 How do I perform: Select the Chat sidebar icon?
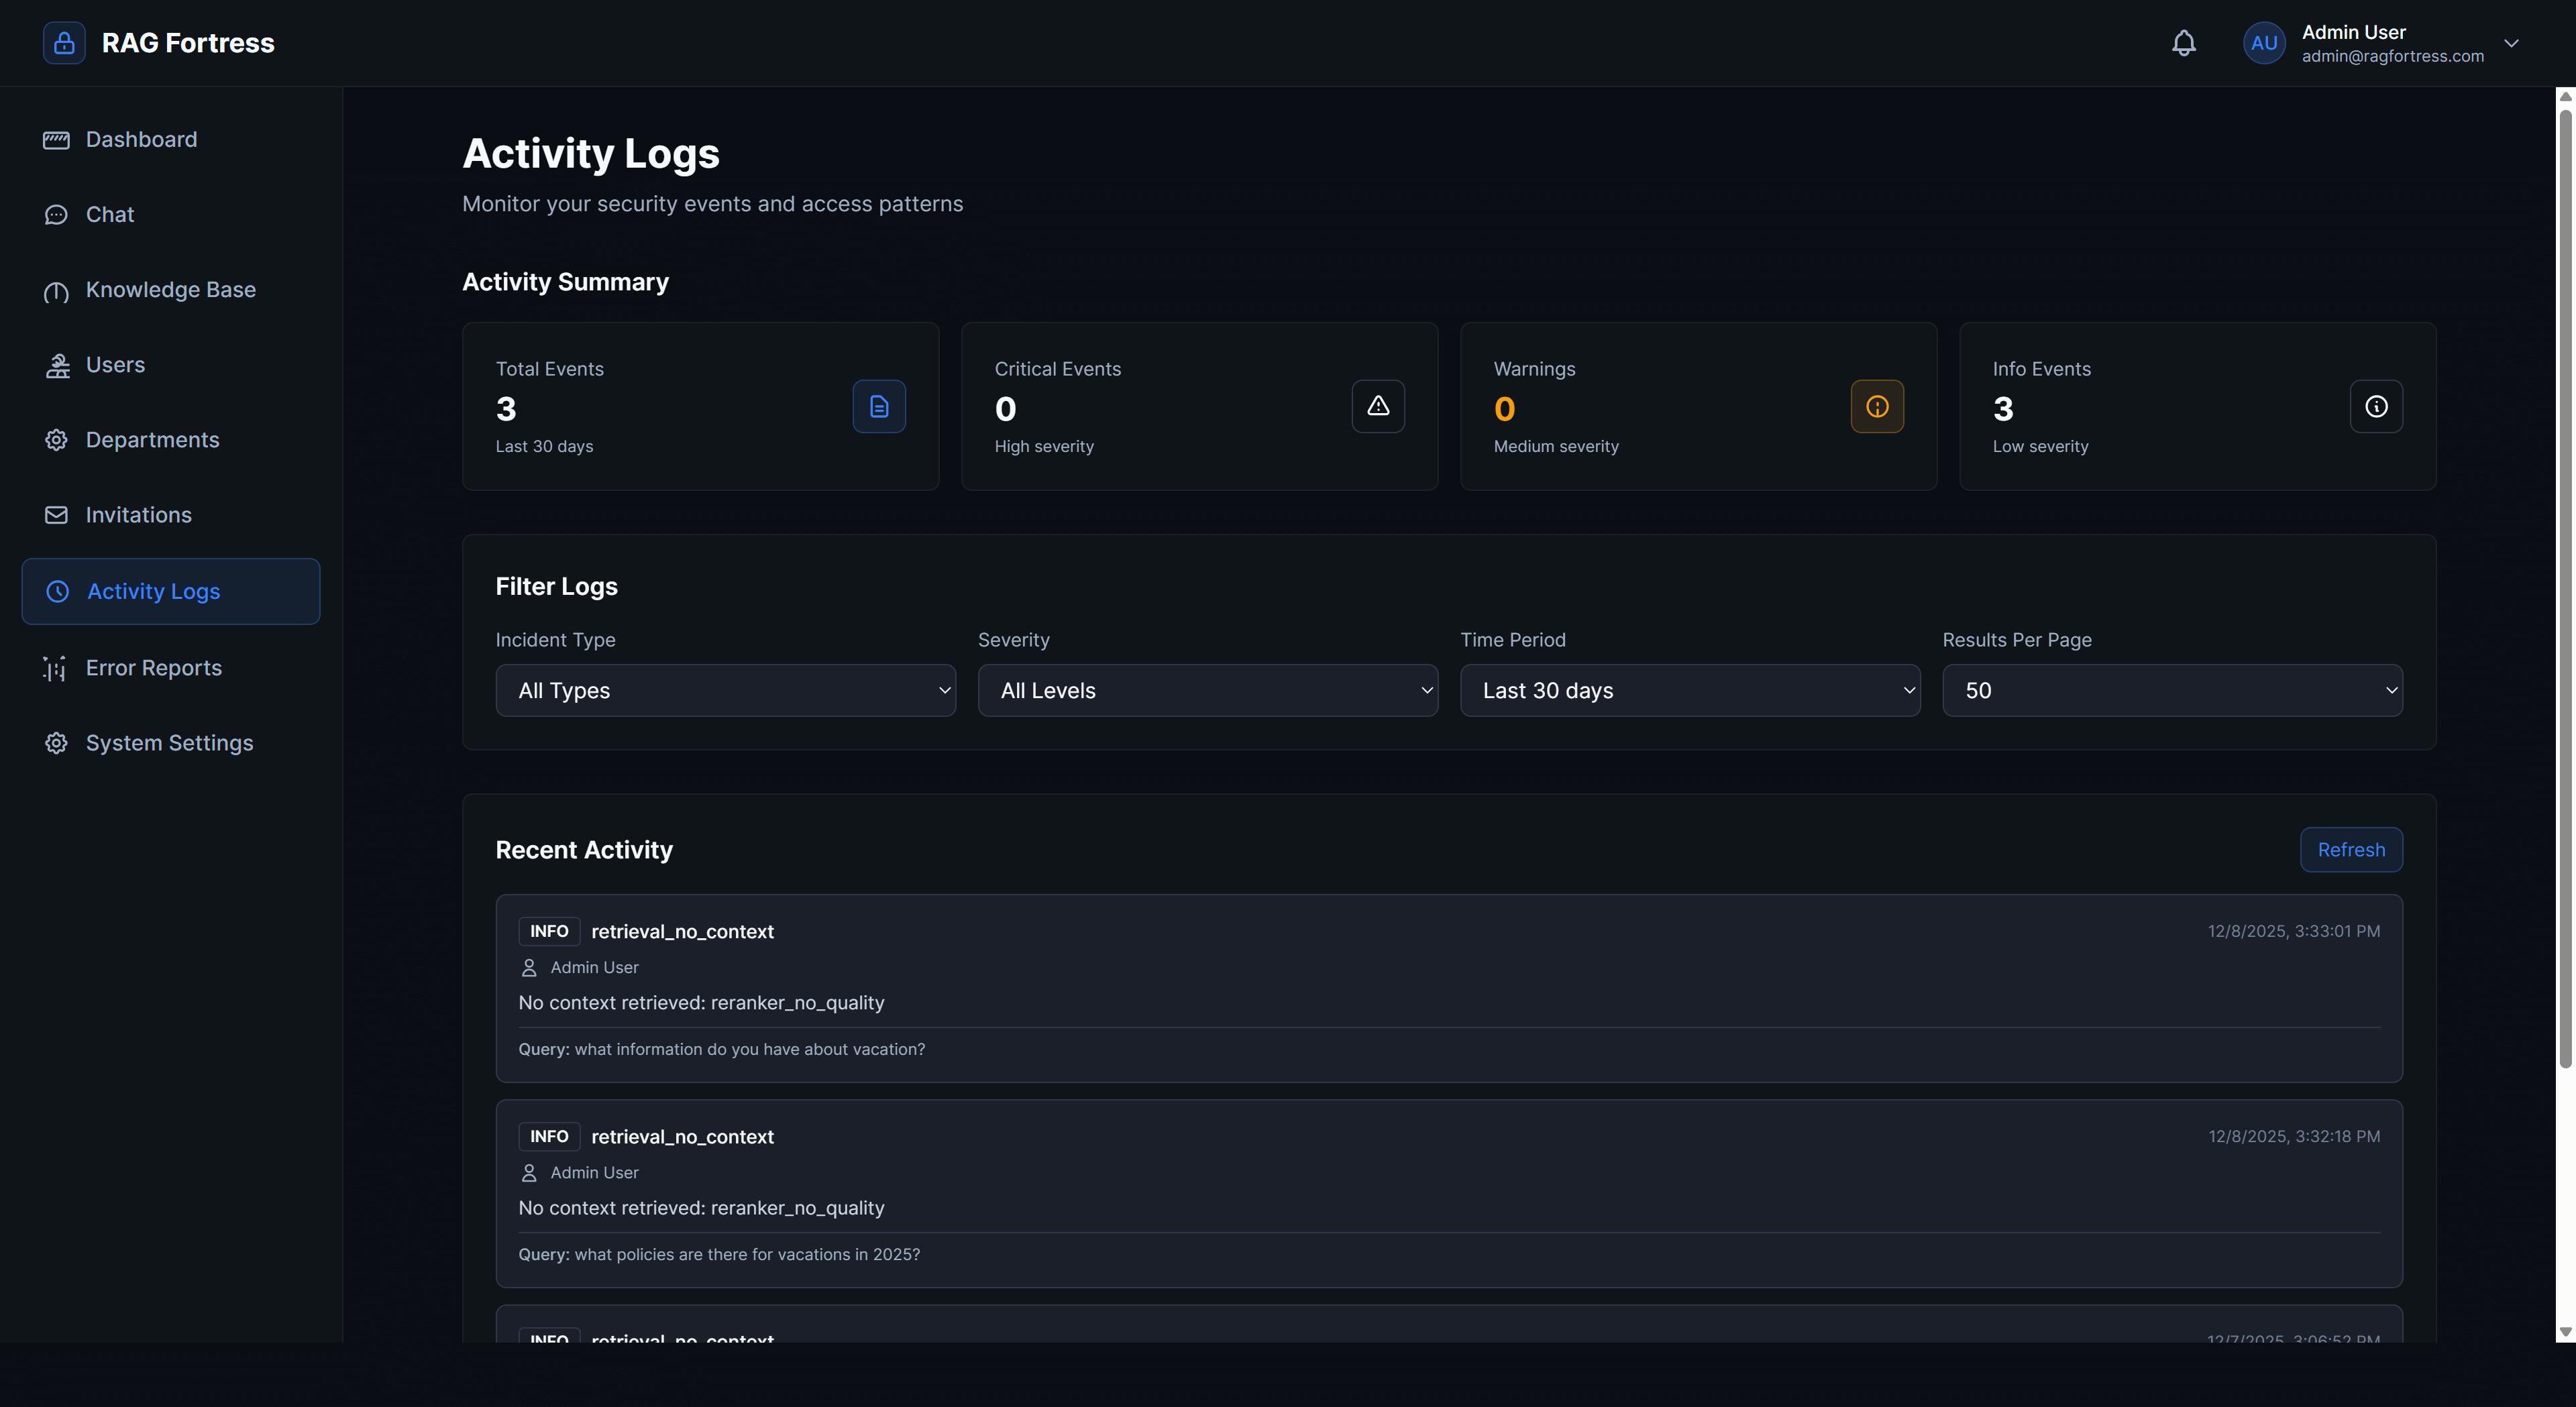[x=56, y=214]
